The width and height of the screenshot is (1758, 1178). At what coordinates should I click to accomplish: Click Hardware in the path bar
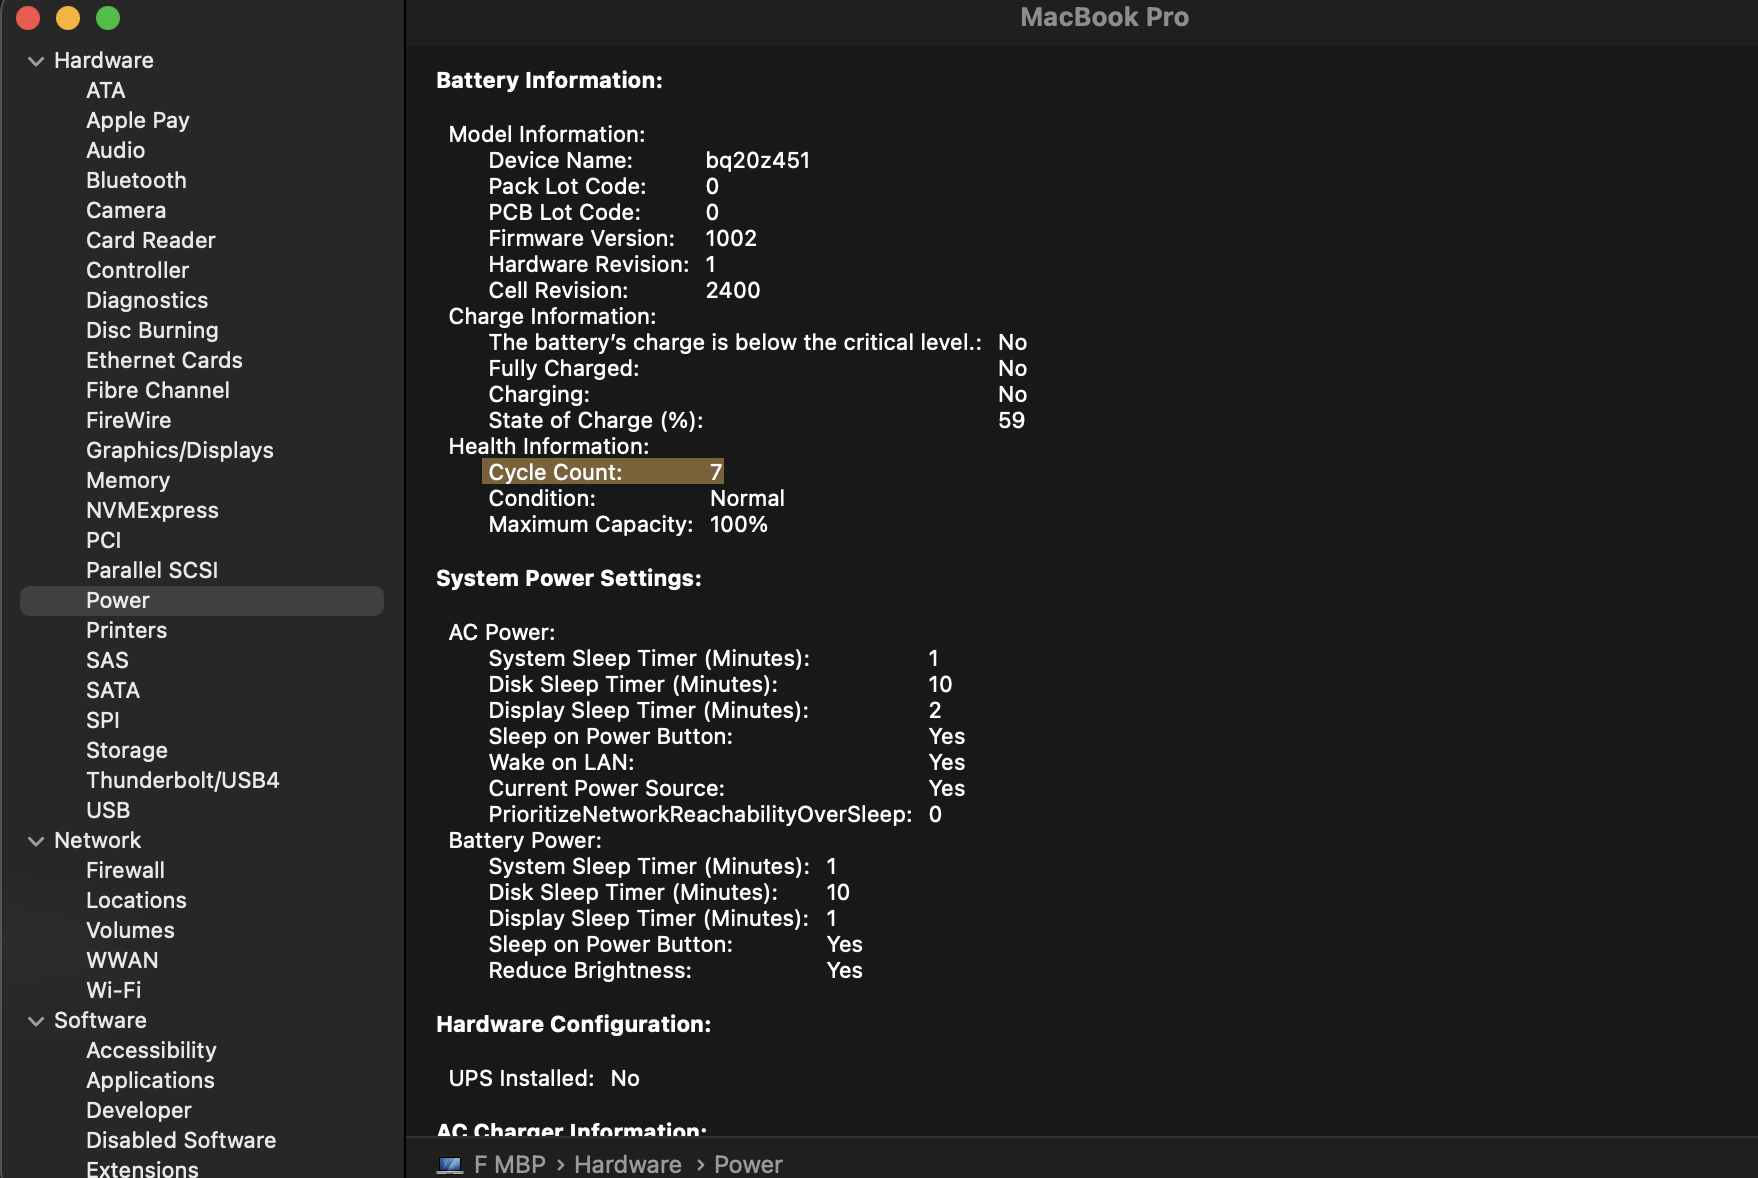627,1165
